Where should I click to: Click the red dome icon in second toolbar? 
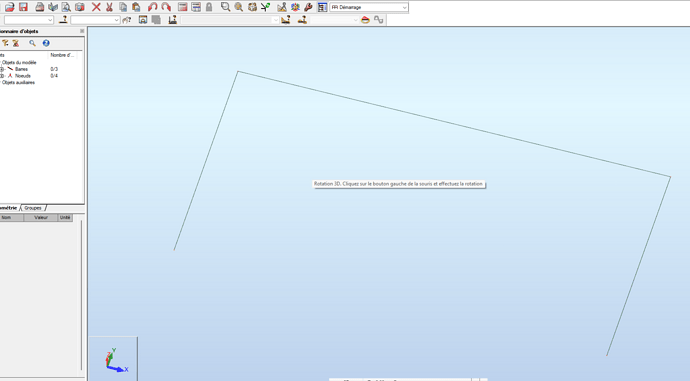pos(365,20)
